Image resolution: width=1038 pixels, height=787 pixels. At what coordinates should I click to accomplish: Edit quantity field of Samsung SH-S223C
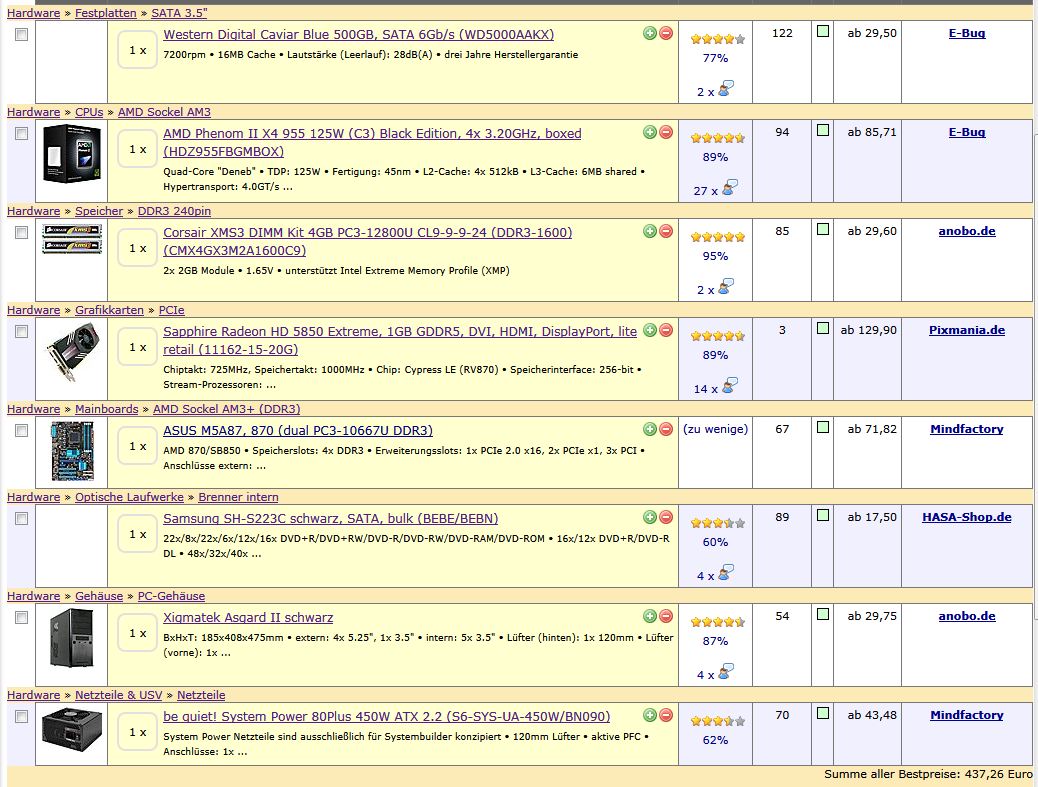coord(138,534)
